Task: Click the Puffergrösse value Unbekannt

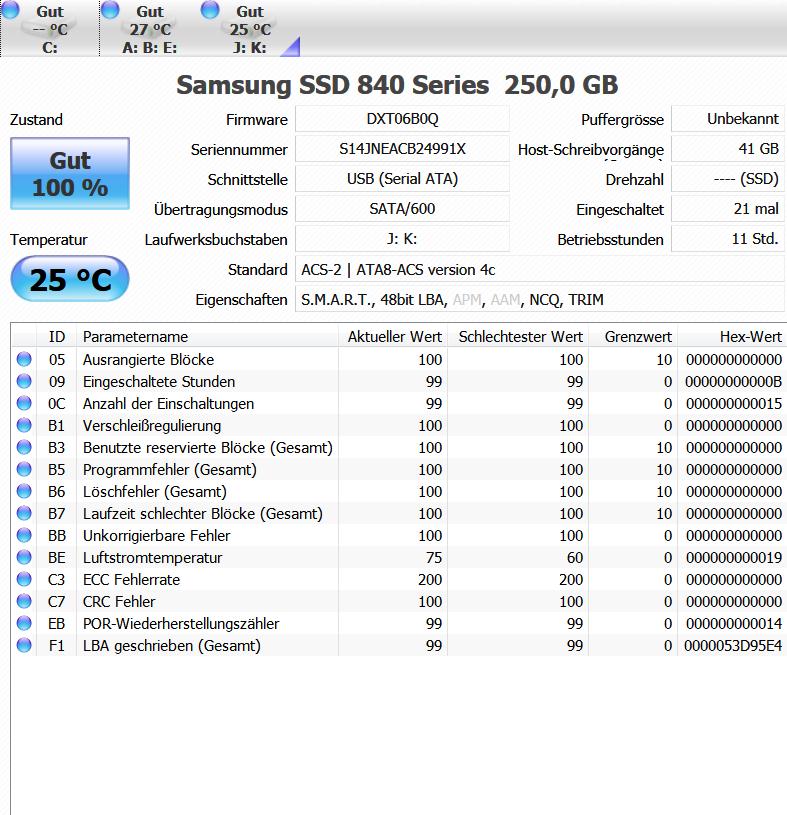Action: click(x=728, y=119)
